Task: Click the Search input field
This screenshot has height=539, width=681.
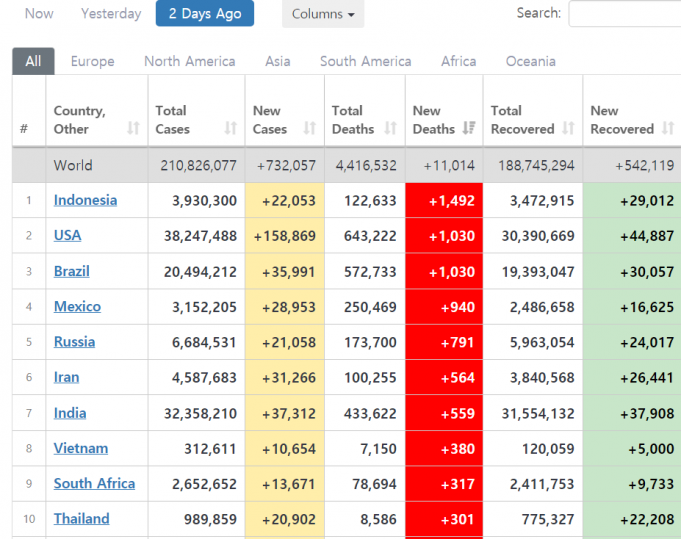Action: tap(625, 14)
